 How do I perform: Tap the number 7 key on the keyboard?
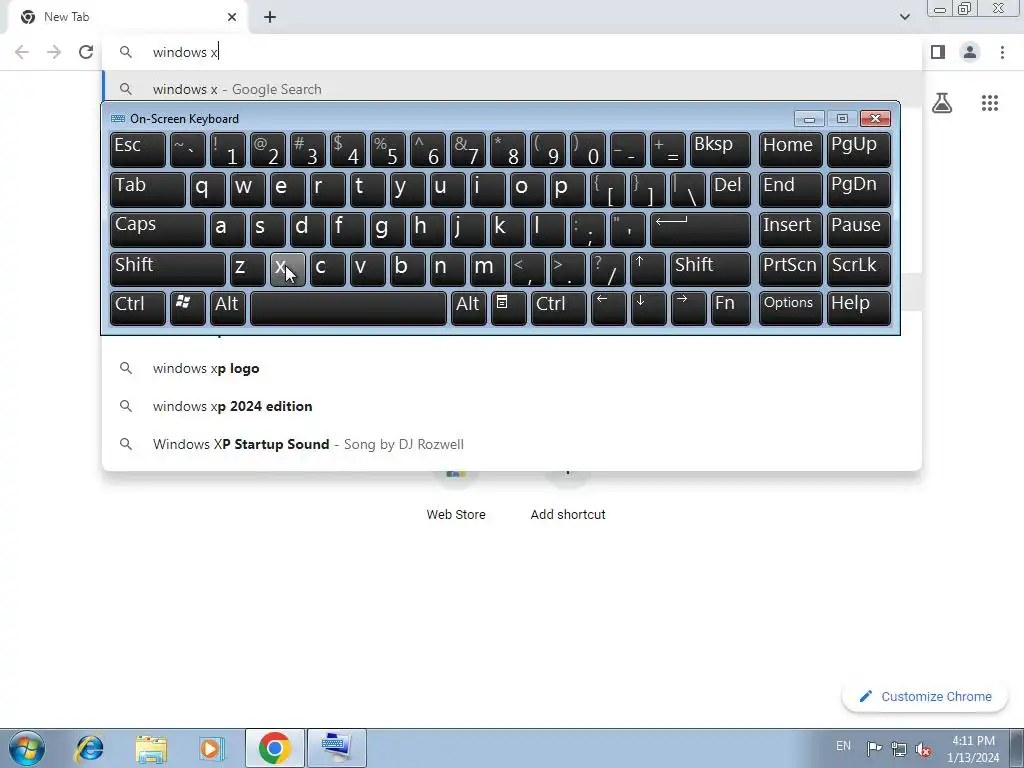[x=468, y=150]
